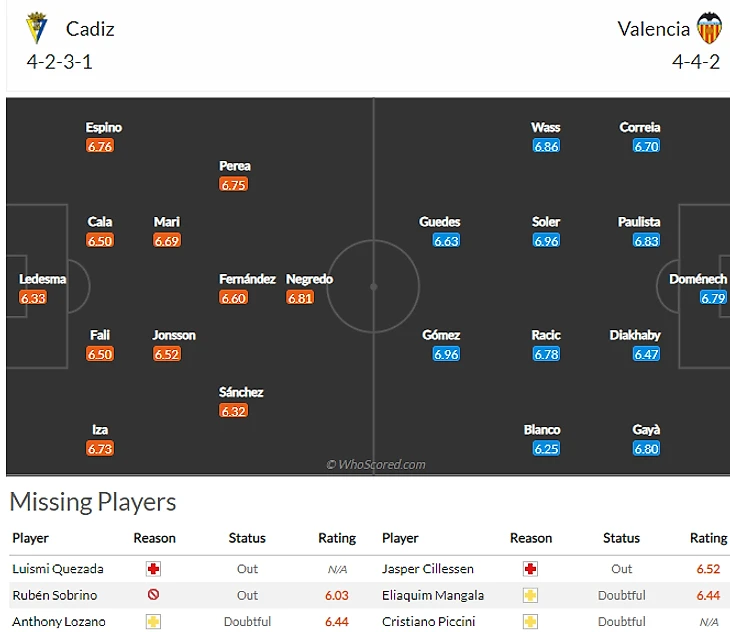Select Guedes on the Valencia lineup
730x632 pixels.
coord(439,222)
